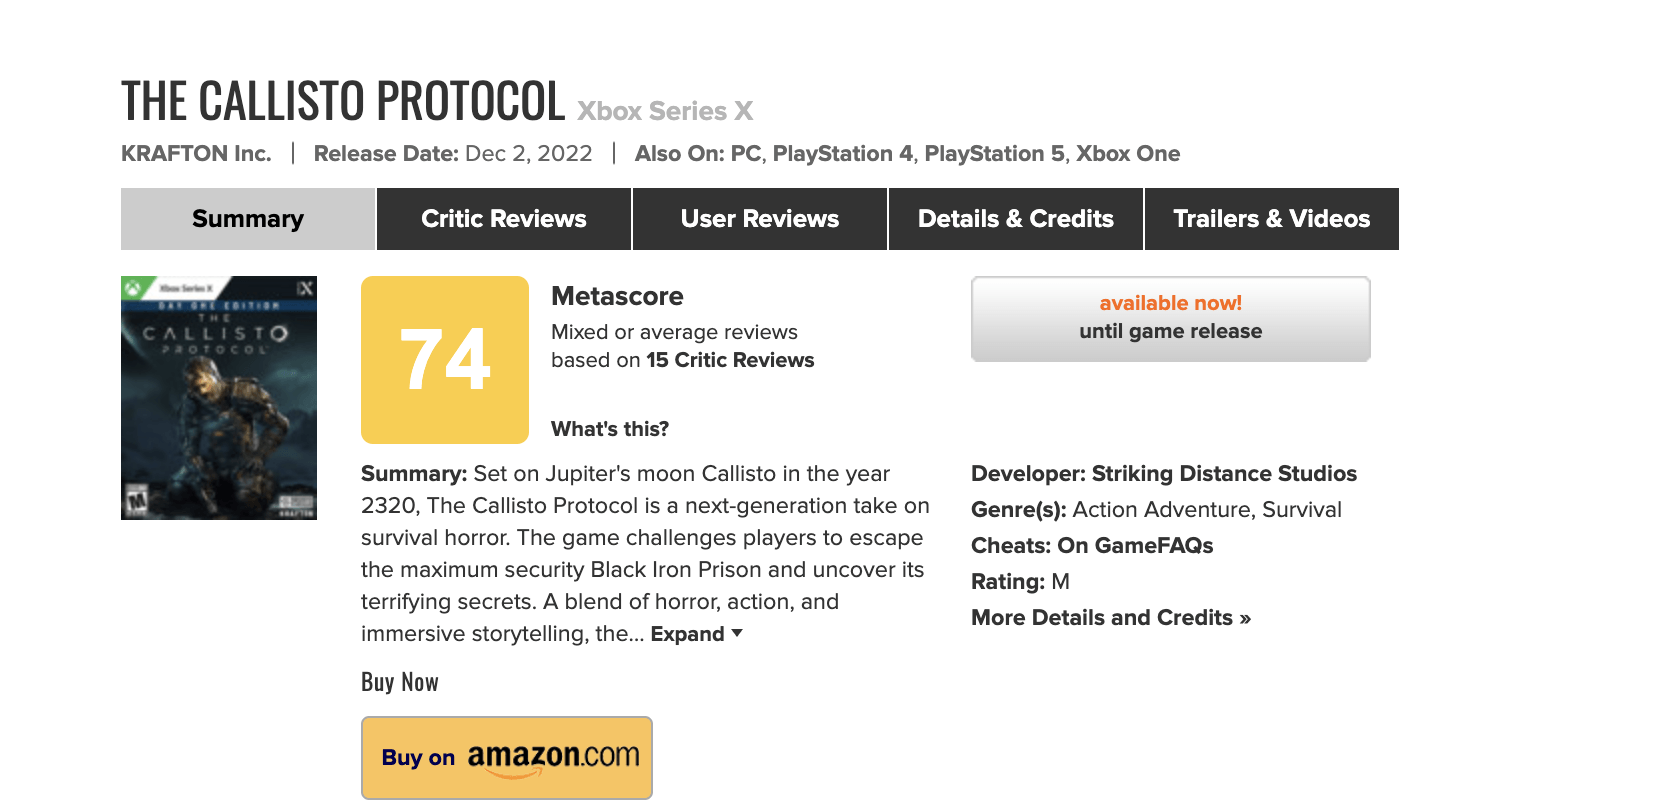The width and height of the screenshot is (1662, 812).
Task: Click the Buy on Amazon.com button
Action: click(x=507, y=757)
